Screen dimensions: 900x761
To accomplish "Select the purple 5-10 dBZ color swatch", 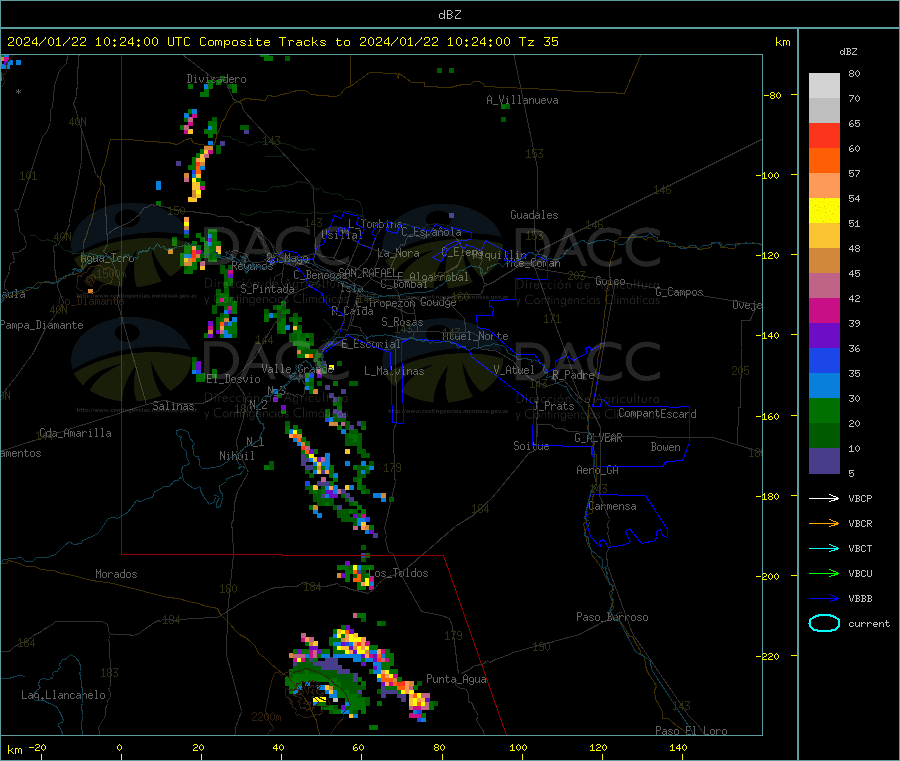I will (x=824, y=461).
